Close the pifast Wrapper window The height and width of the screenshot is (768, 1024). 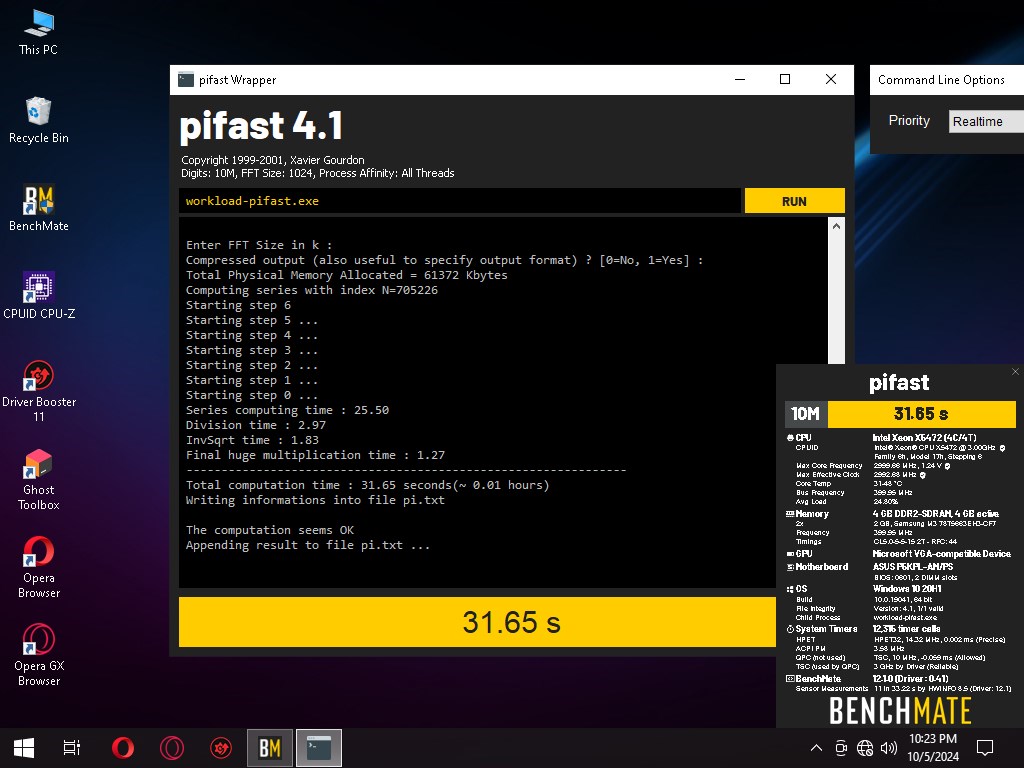pyautogui.click(x=831, y=80)
